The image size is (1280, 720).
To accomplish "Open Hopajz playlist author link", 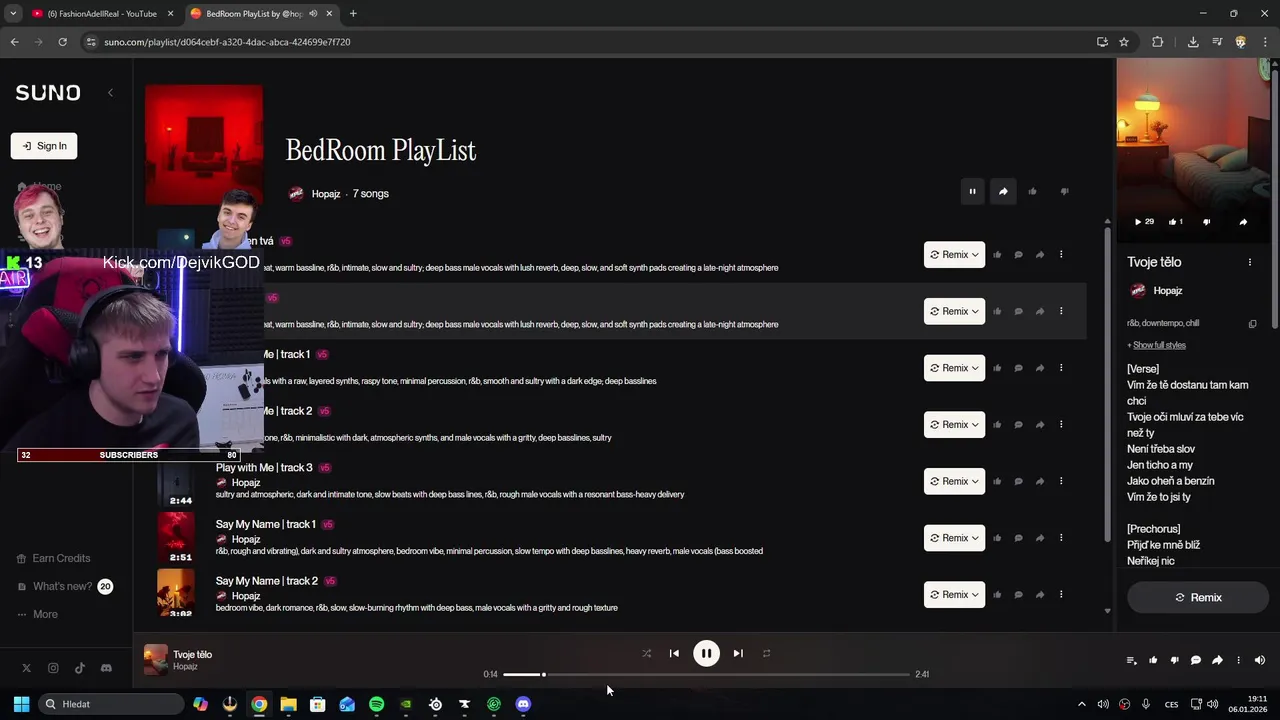I will pos(326,194).
